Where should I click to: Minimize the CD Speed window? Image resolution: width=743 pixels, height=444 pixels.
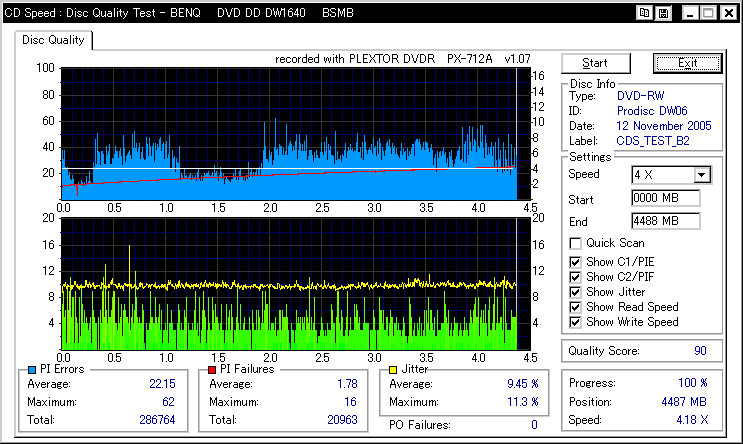(x=689, y=13)
